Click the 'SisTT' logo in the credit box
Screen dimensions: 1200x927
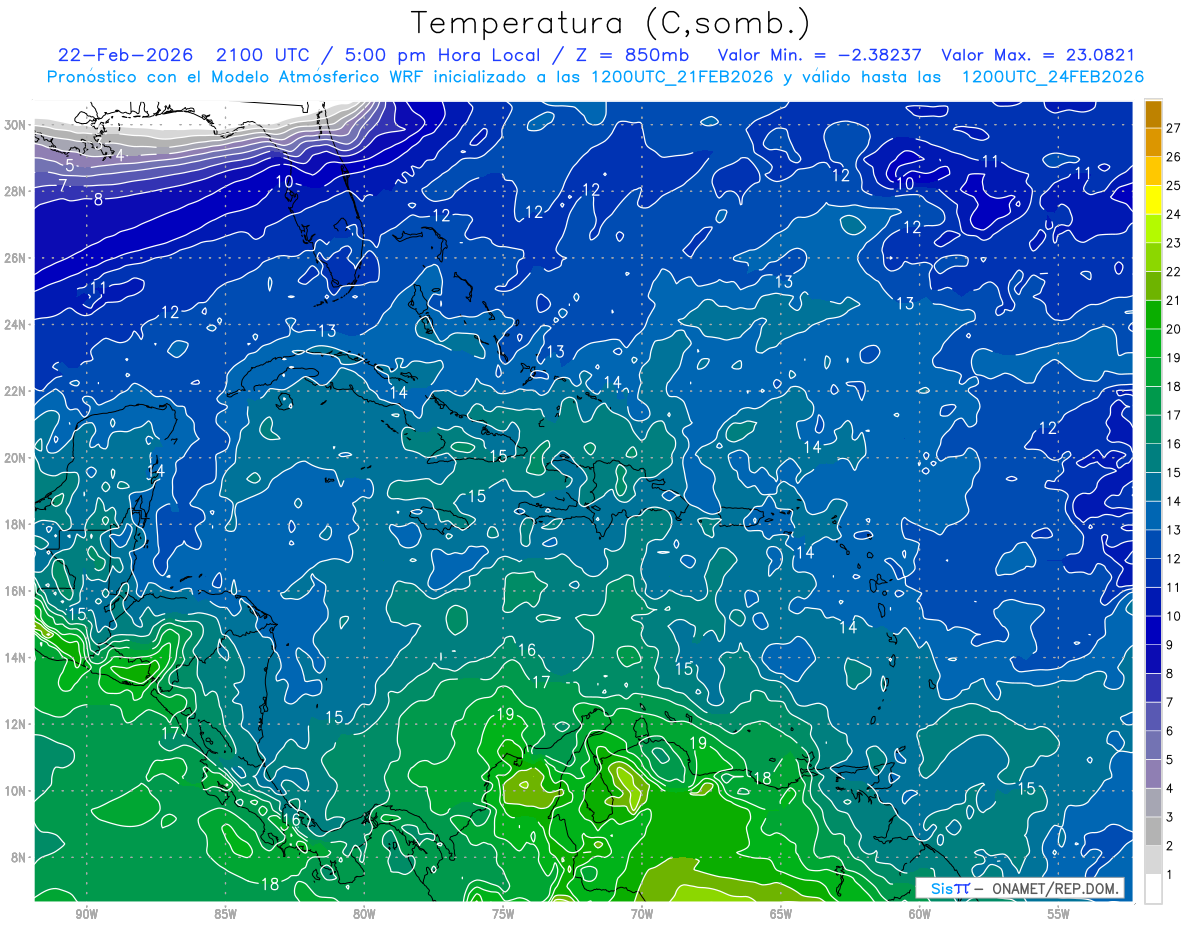click(950, 888)
